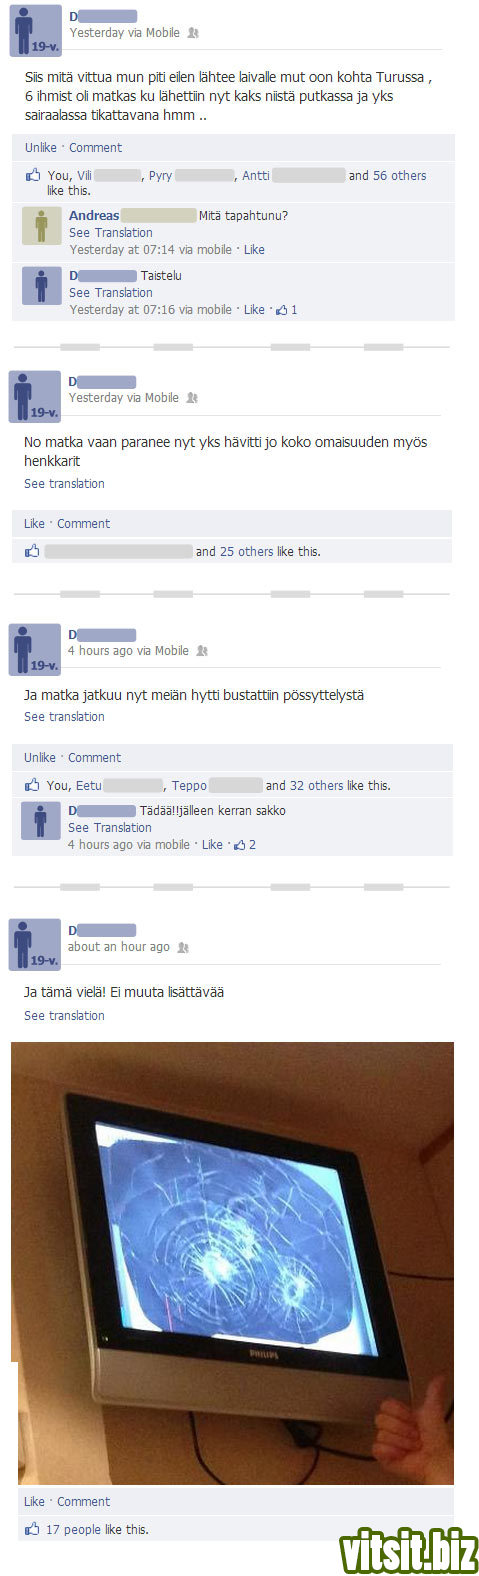Screen dimensions: 479x1576
Task: Show translation for 'Ja tämä vielä' post
Action: [x=64, y=1016]
